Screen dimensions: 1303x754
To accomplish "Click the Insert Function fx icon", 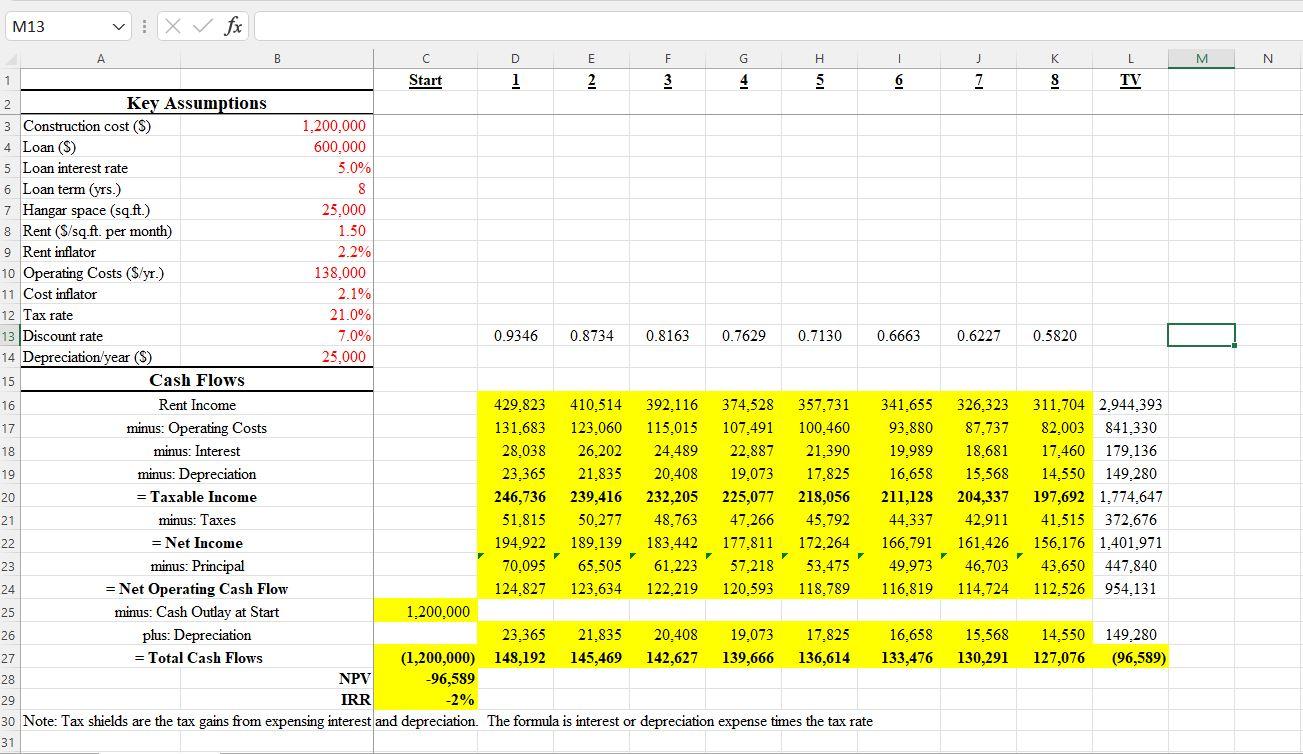I will coord(233,27).
